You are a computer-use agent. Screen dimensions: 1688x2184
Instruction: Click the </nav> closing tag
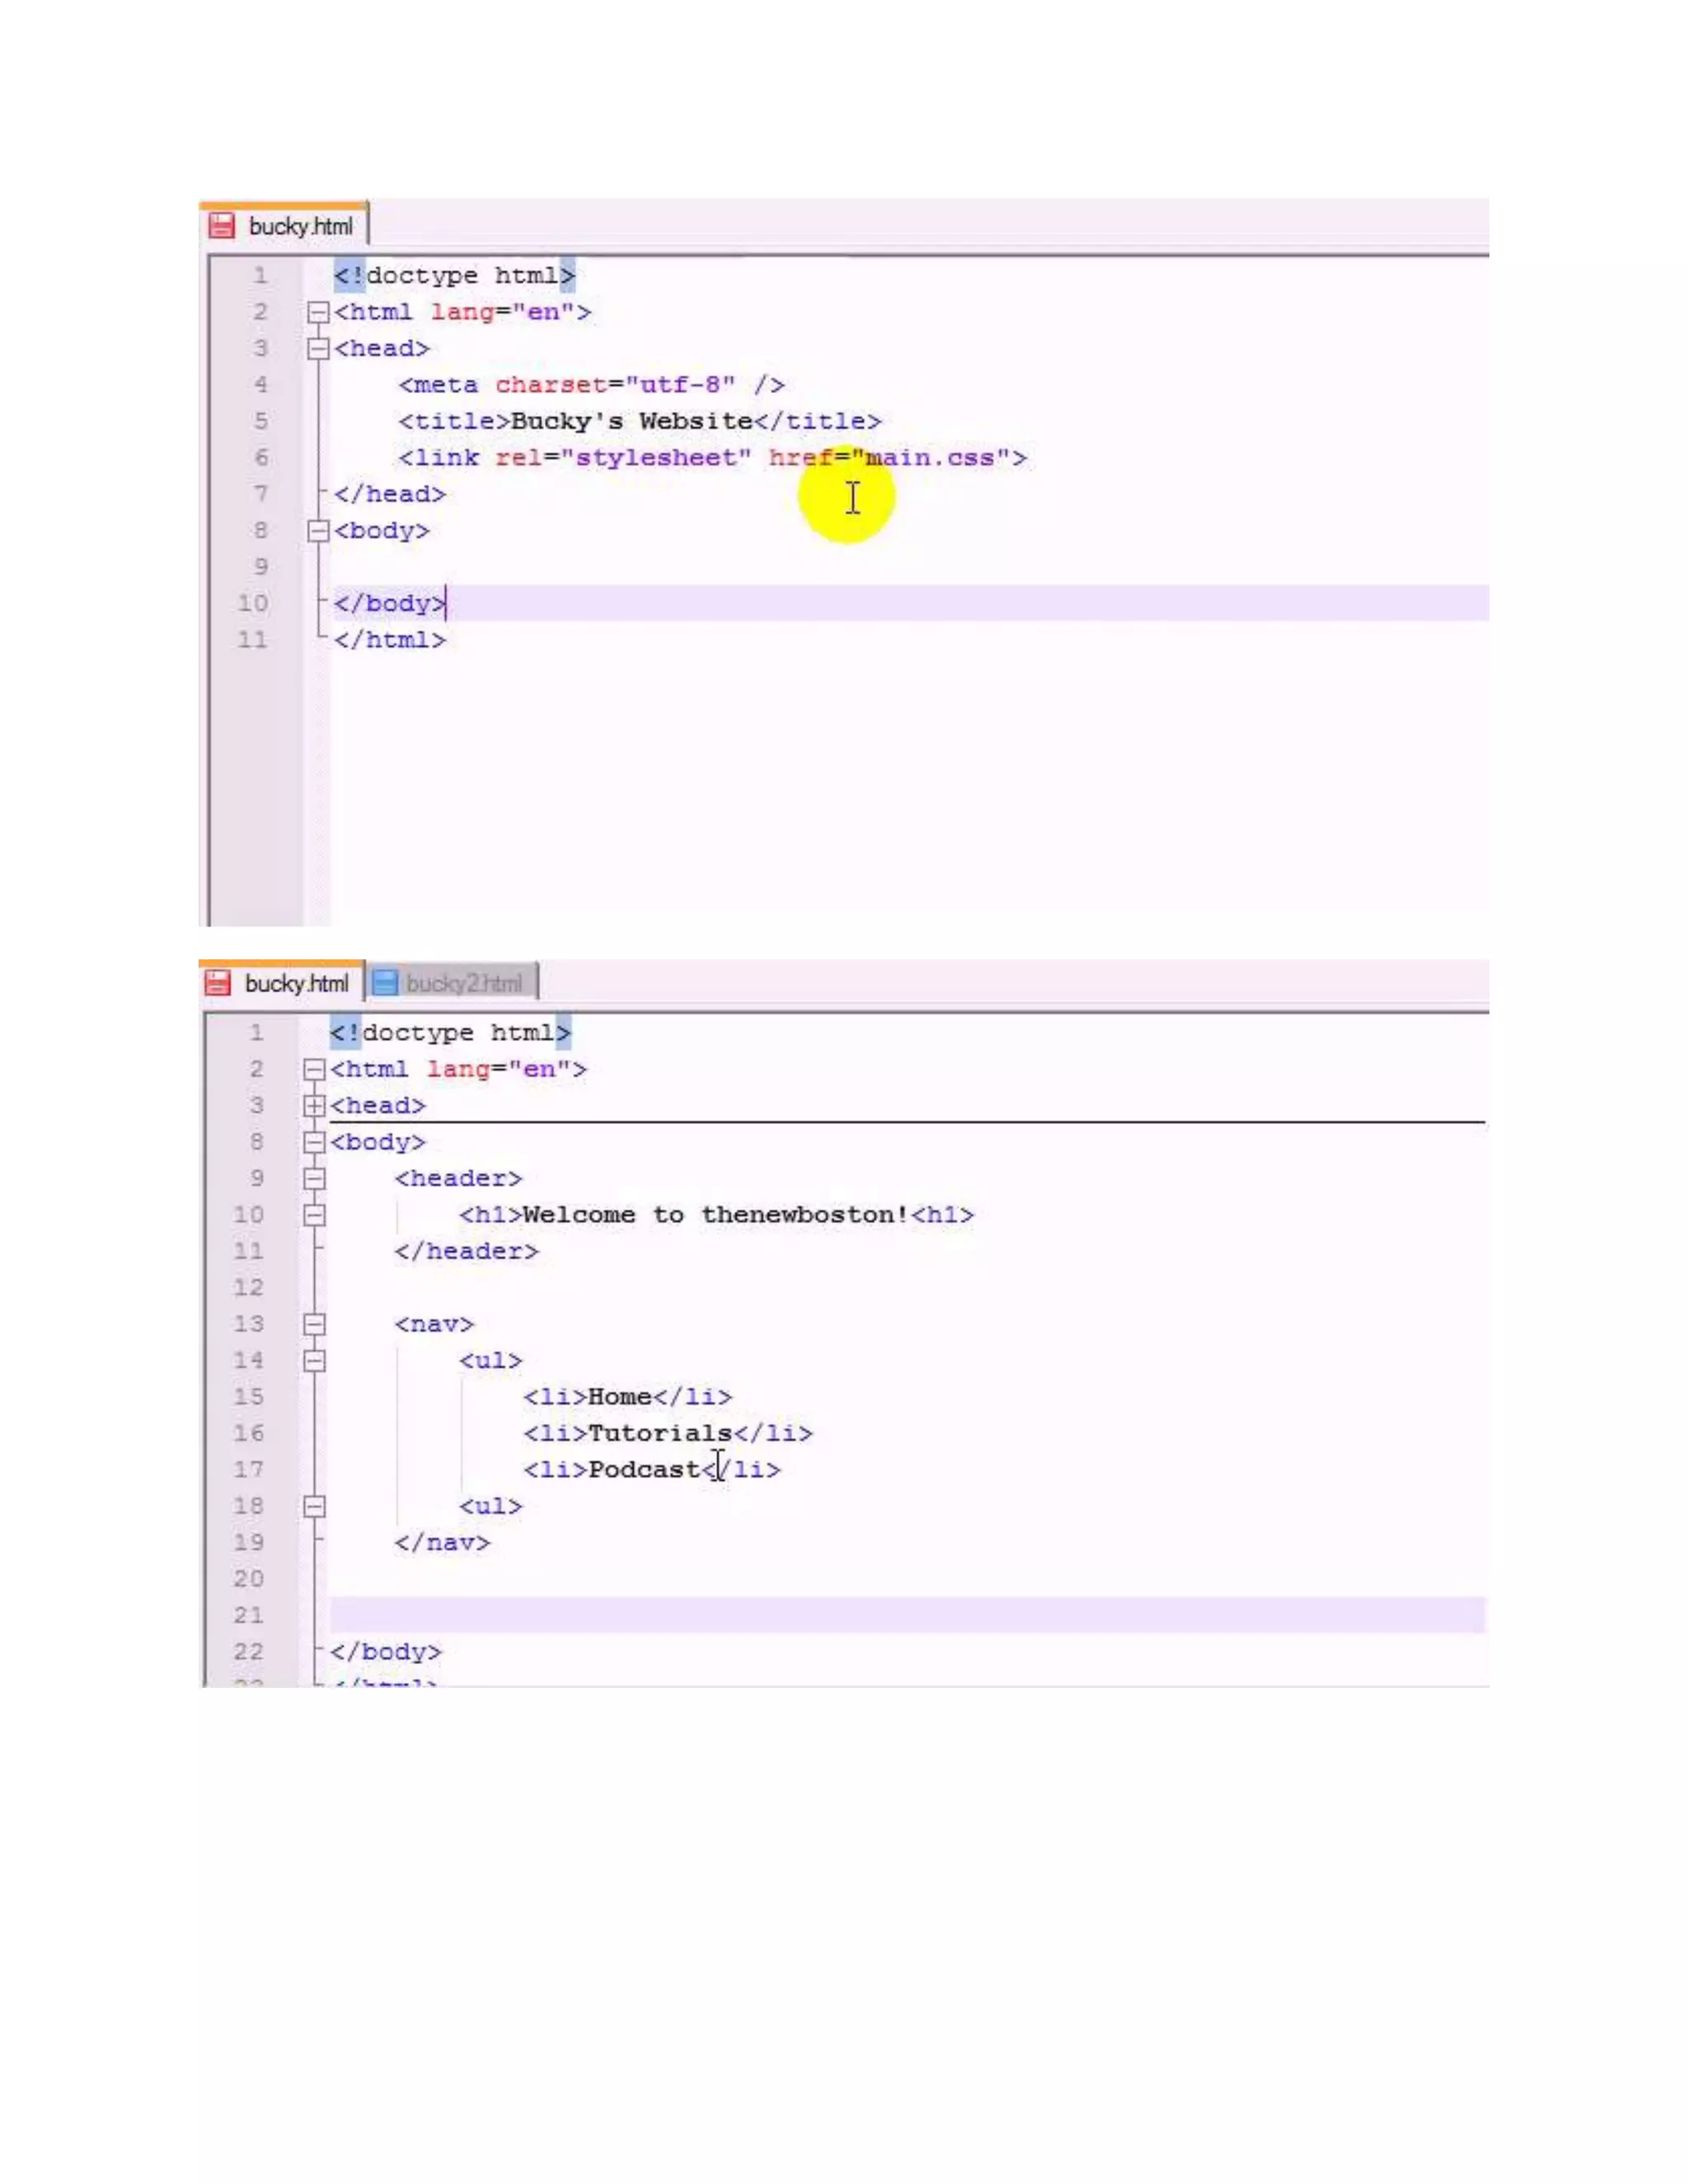(x=442, y=1543)
